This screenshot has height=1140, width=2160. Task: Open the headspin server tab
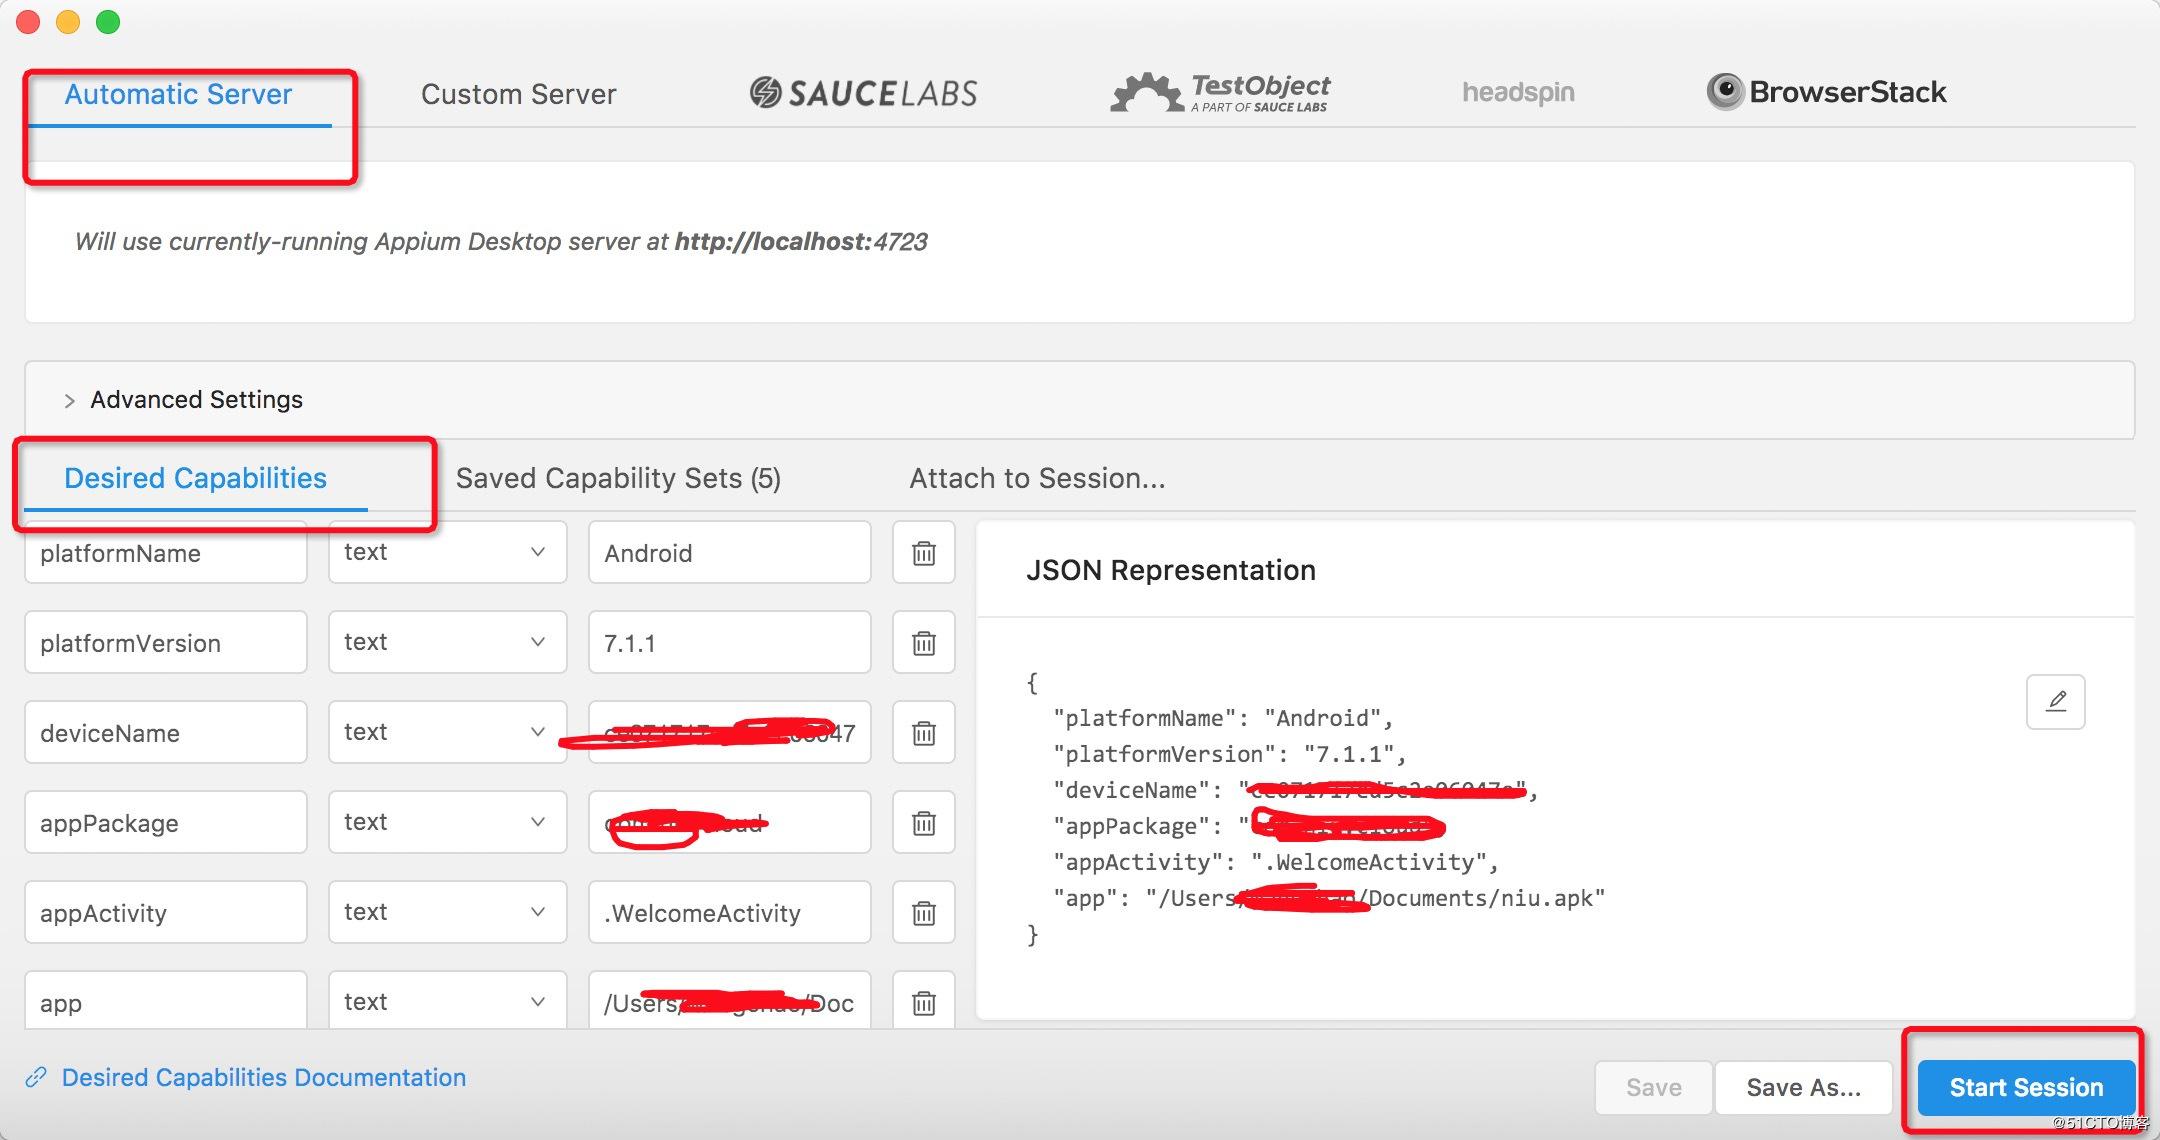coord(1518,93)
